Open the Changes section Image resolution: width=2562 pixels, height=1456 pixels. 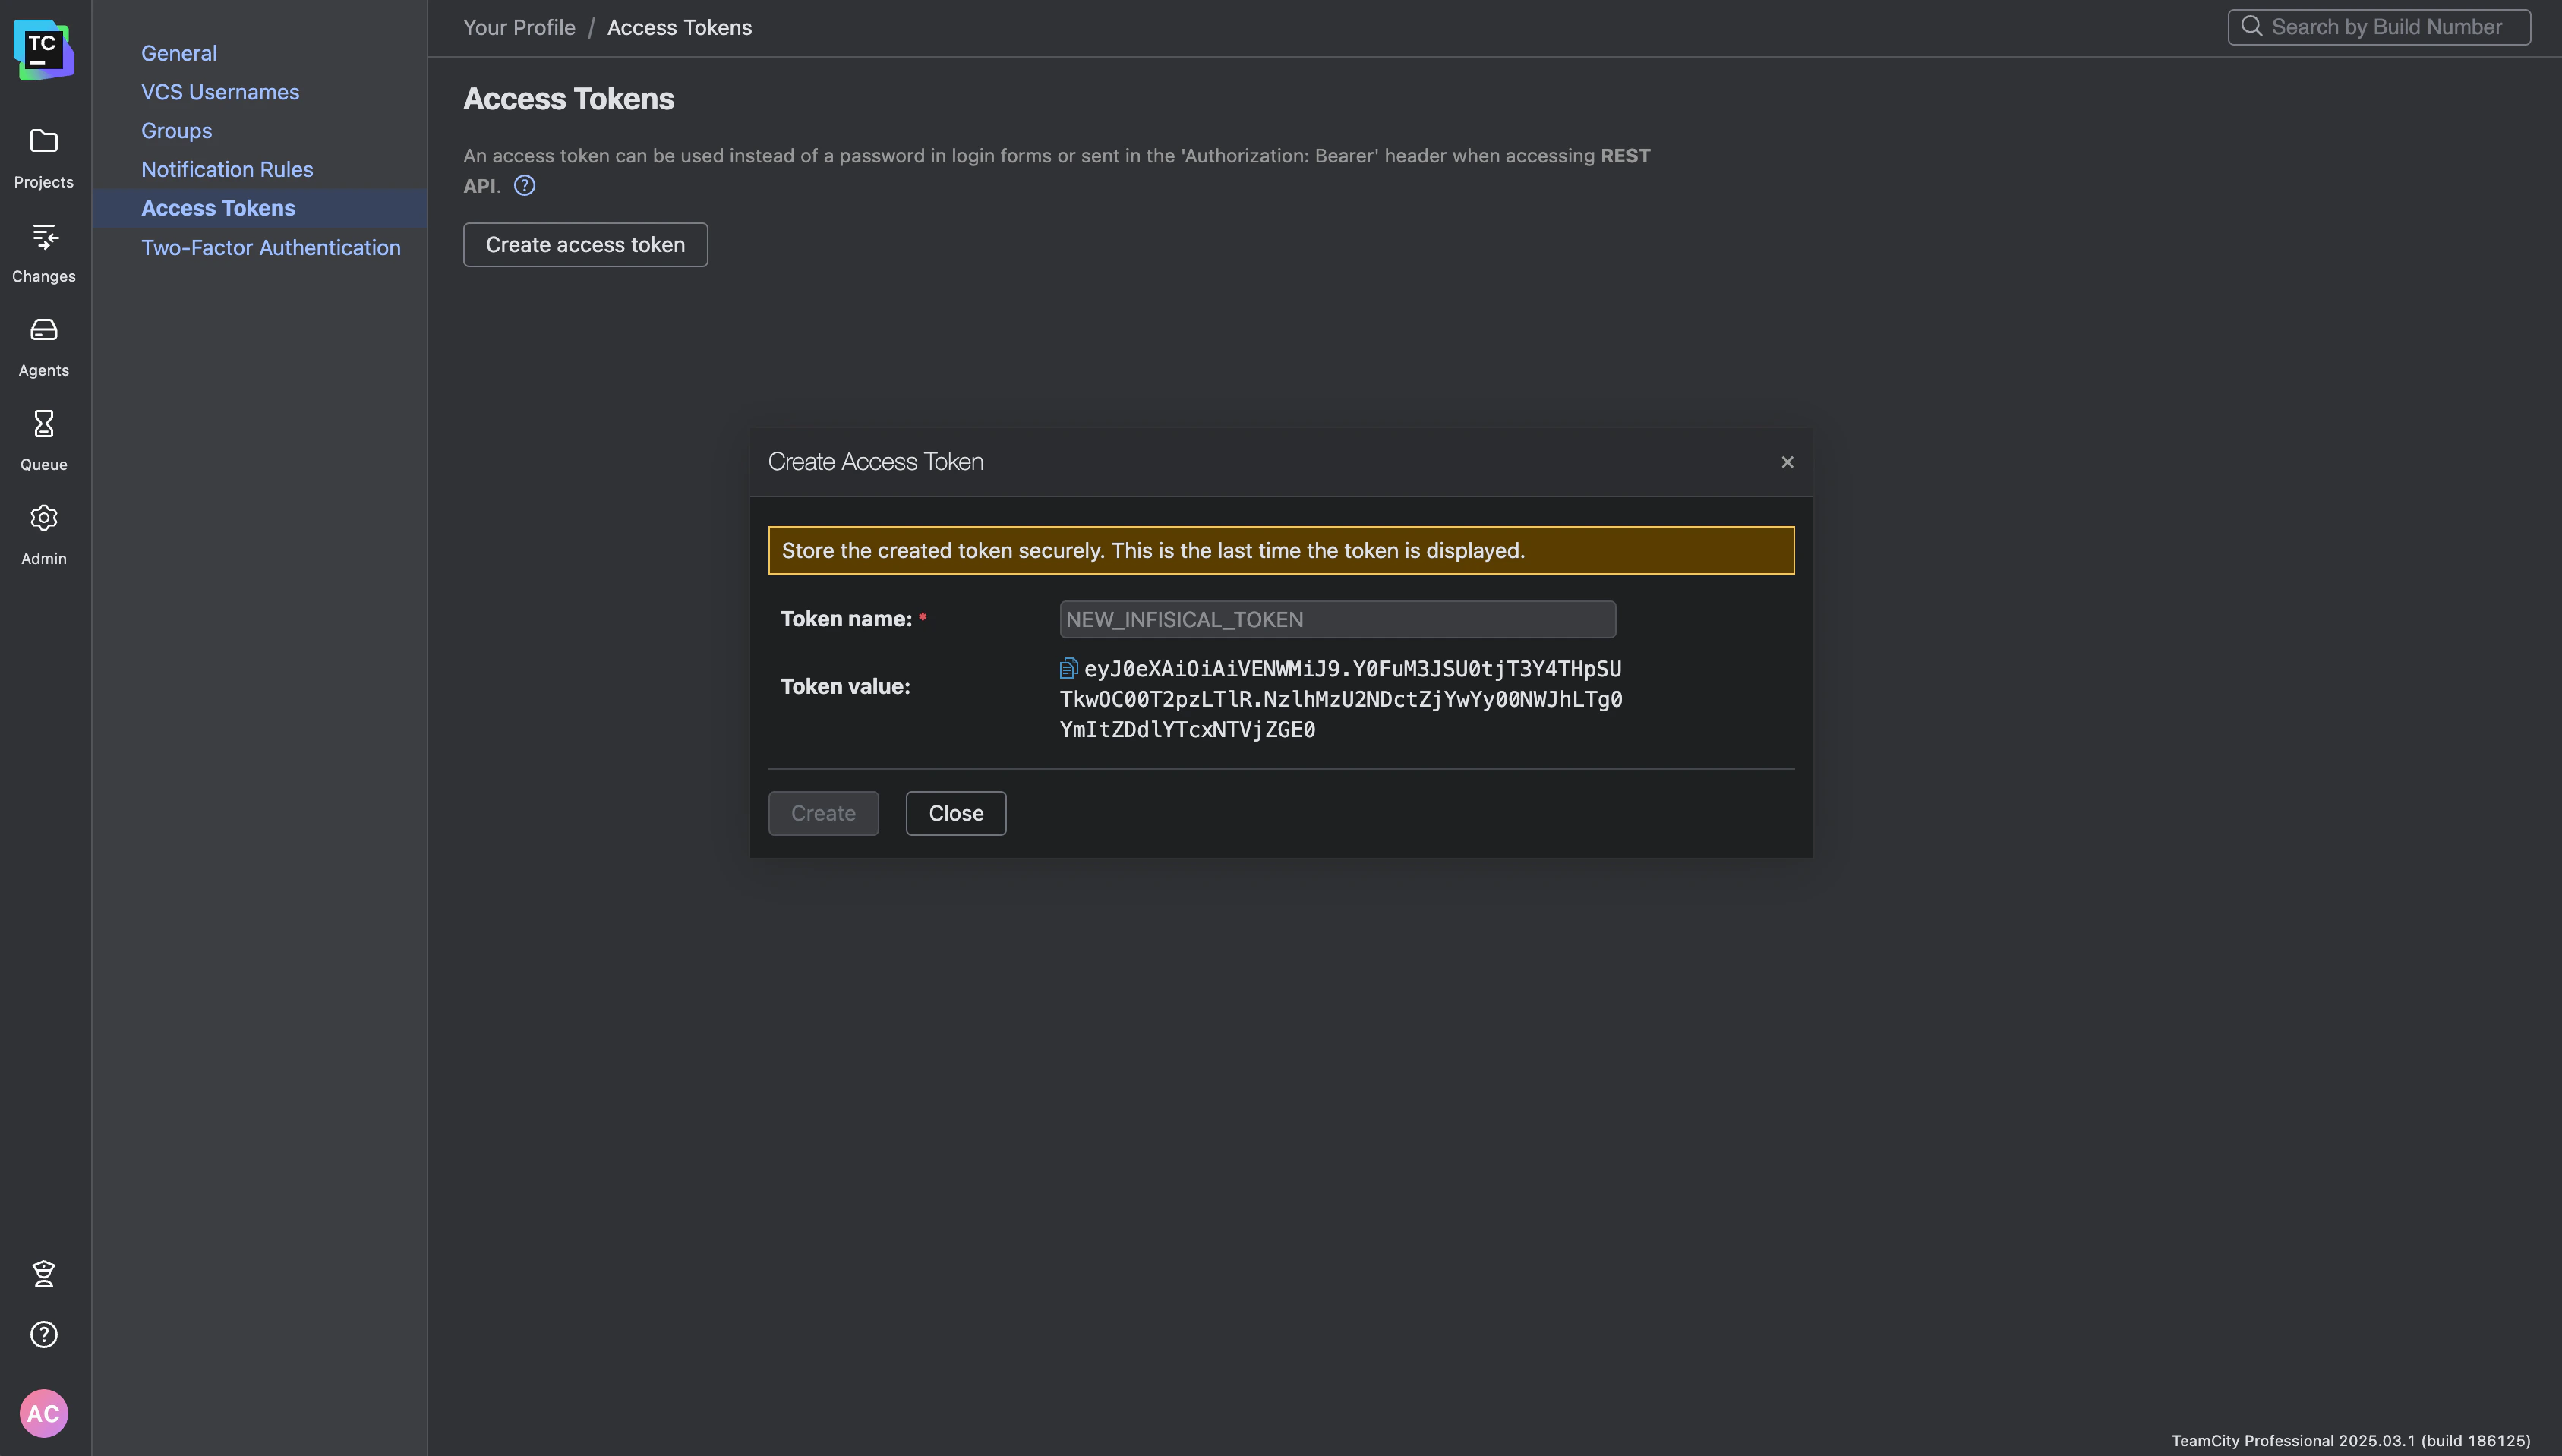[43, 252]
